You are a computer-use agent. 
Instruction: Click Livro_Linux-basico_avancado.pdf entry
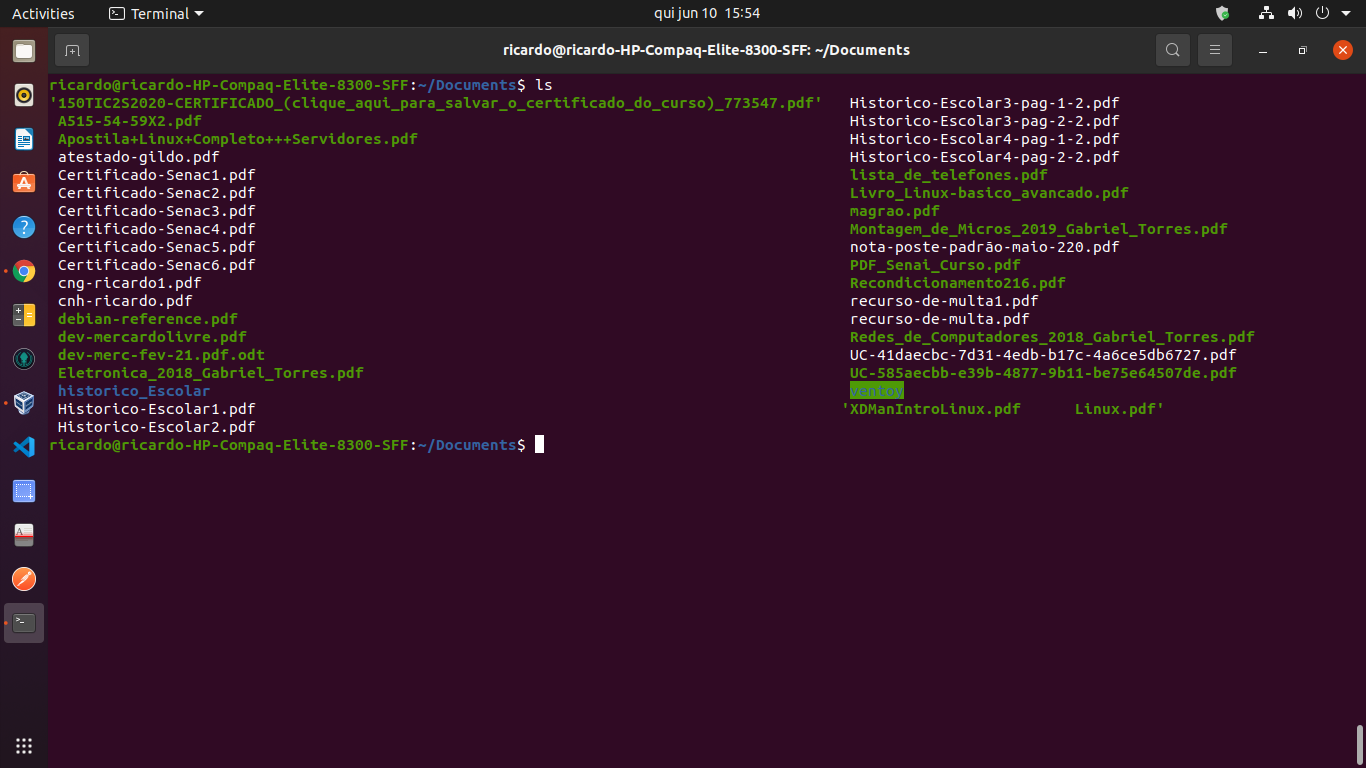(989, 192)
